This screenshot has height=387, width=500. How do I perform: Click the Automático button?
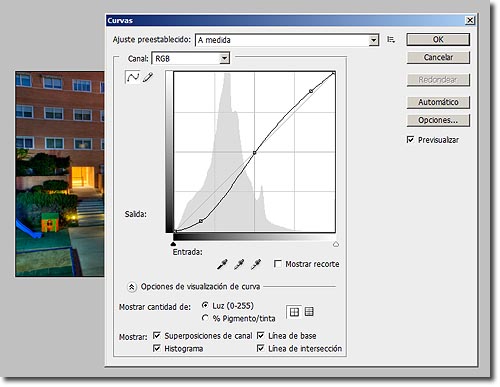click(438, 102)
